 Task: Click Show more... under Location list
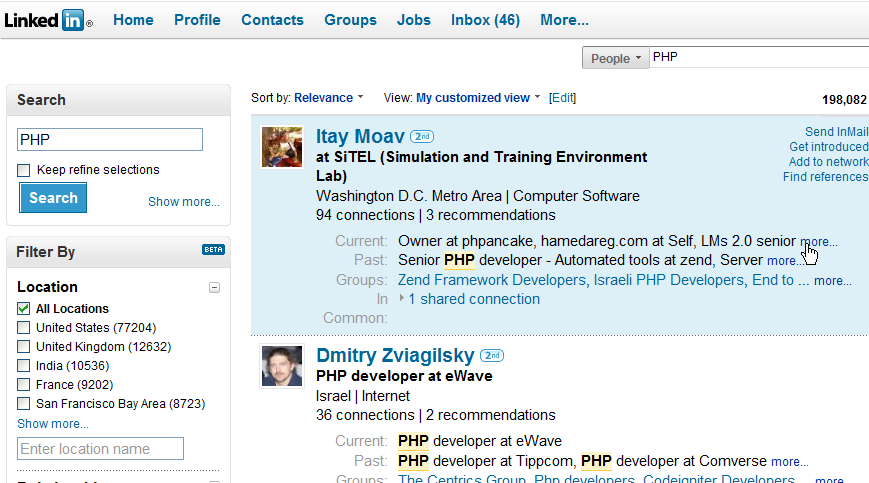53,424
